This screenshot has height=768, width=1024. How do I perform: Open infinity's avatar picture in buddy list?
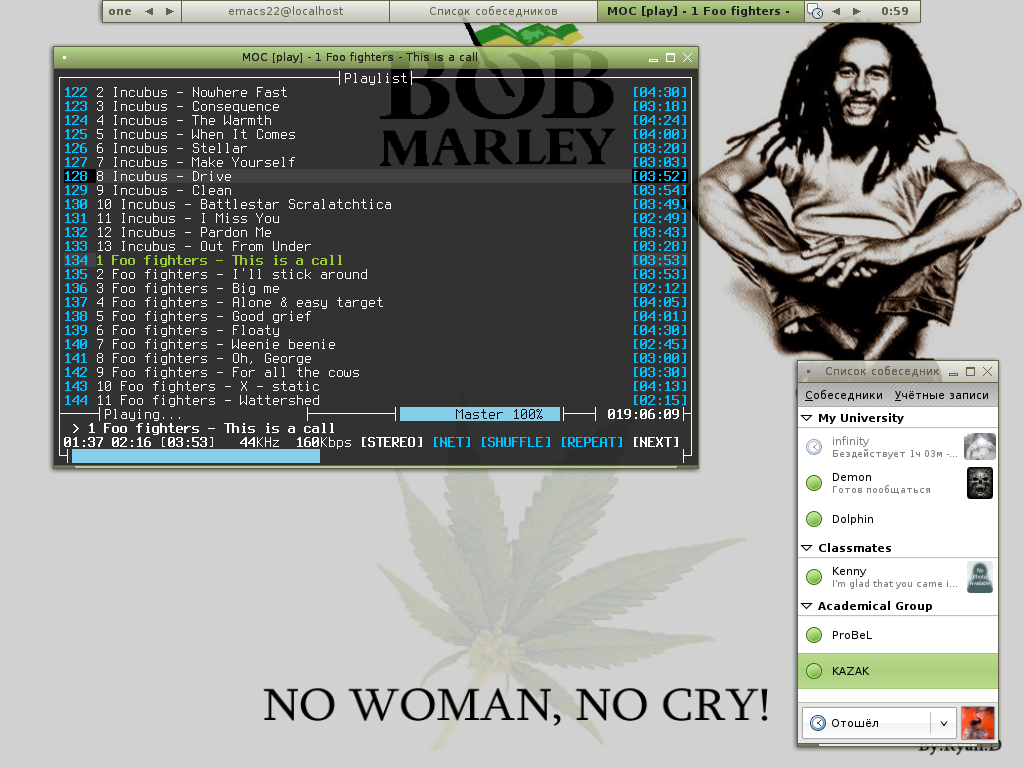(980, 447)
